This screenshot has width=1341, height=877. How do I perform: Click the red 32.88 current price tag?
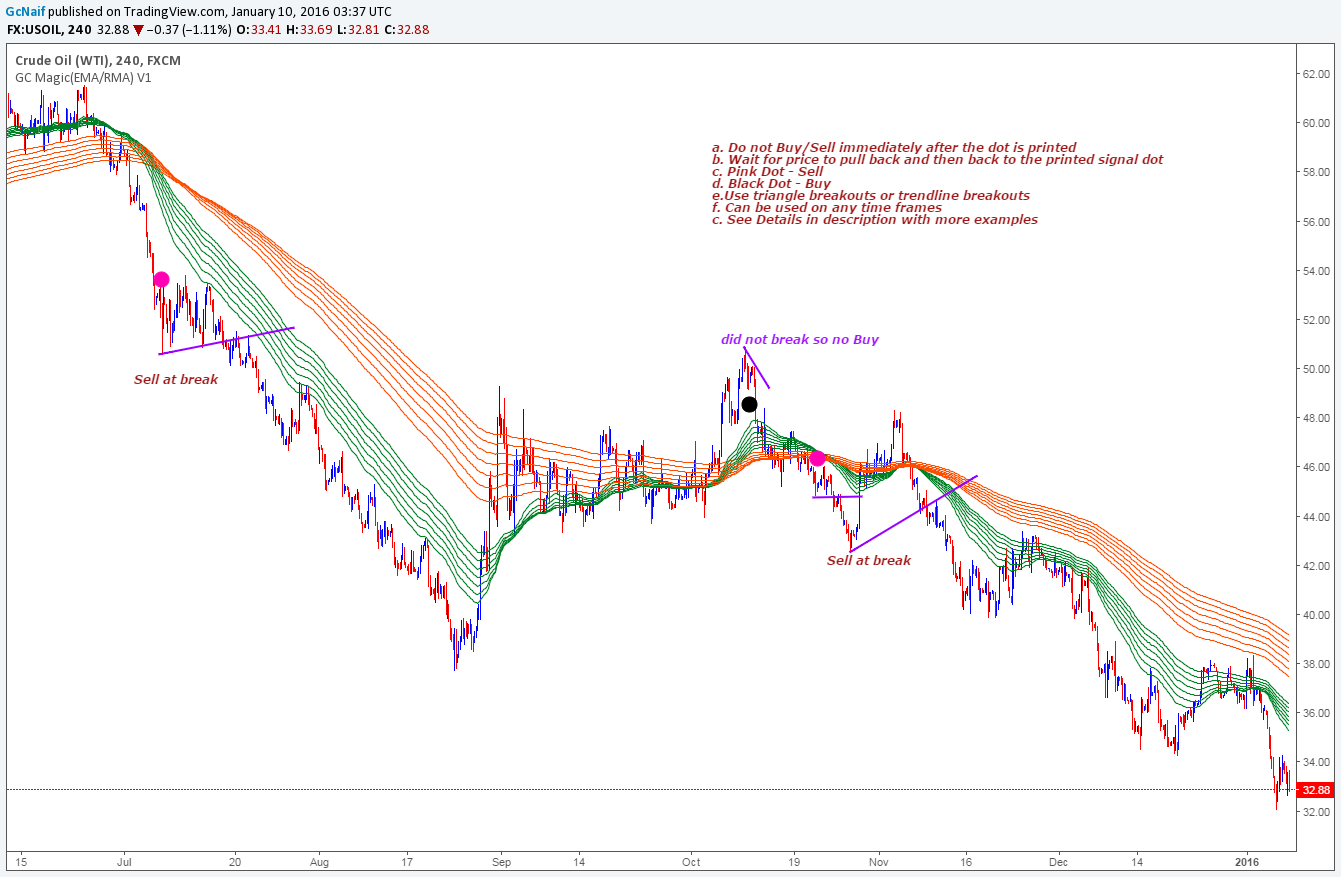coord(1313,790)
